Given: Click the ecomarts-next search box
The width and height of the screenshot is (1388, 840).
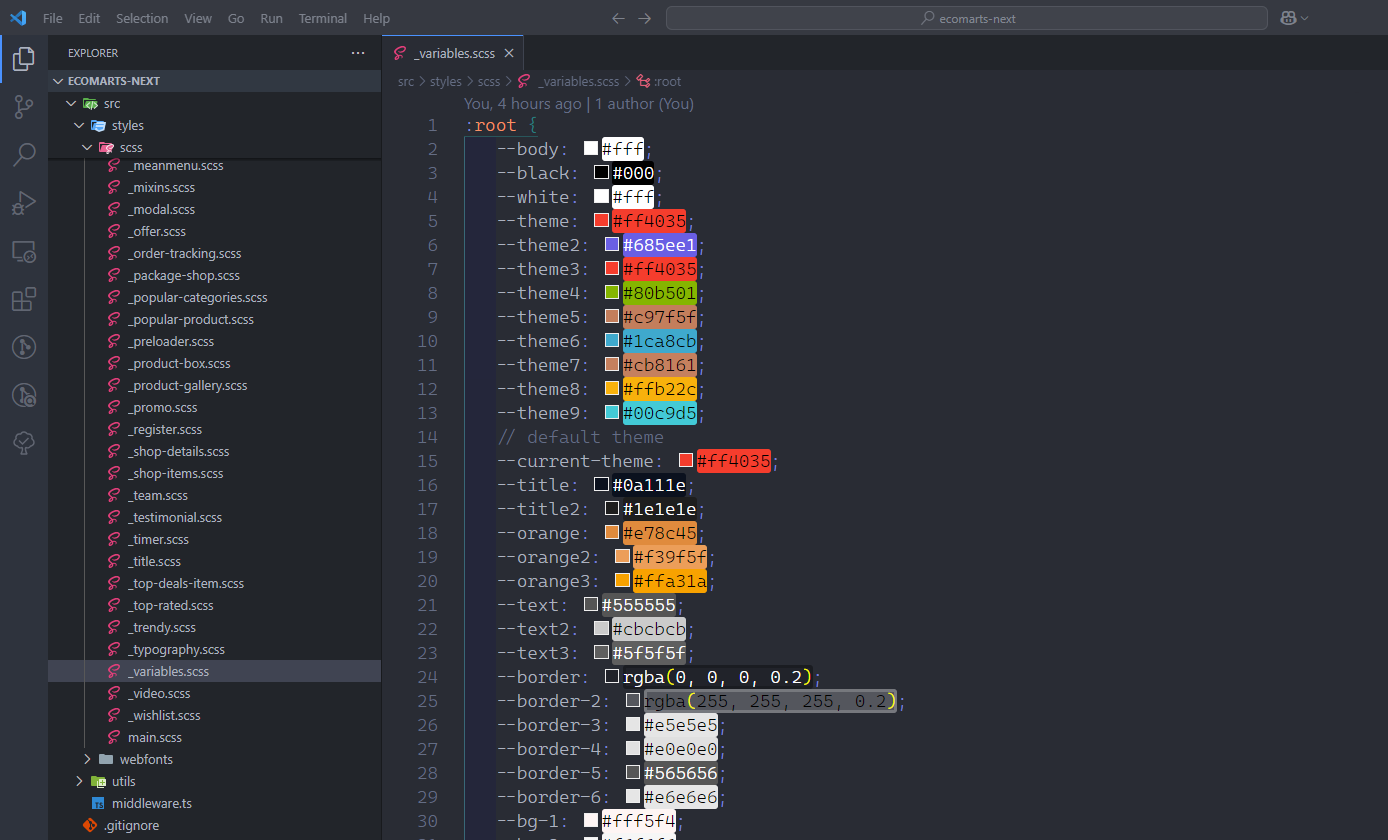Looking at the screenshot, I should 967,18.
